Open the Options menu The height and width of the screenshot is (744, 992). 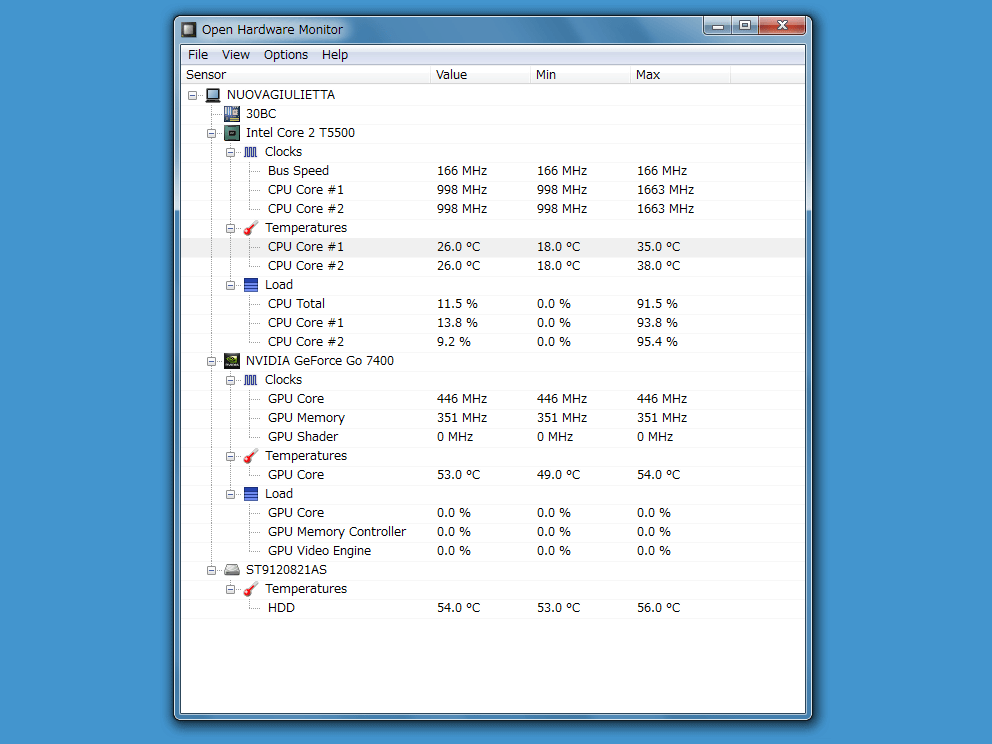point(286,55)
